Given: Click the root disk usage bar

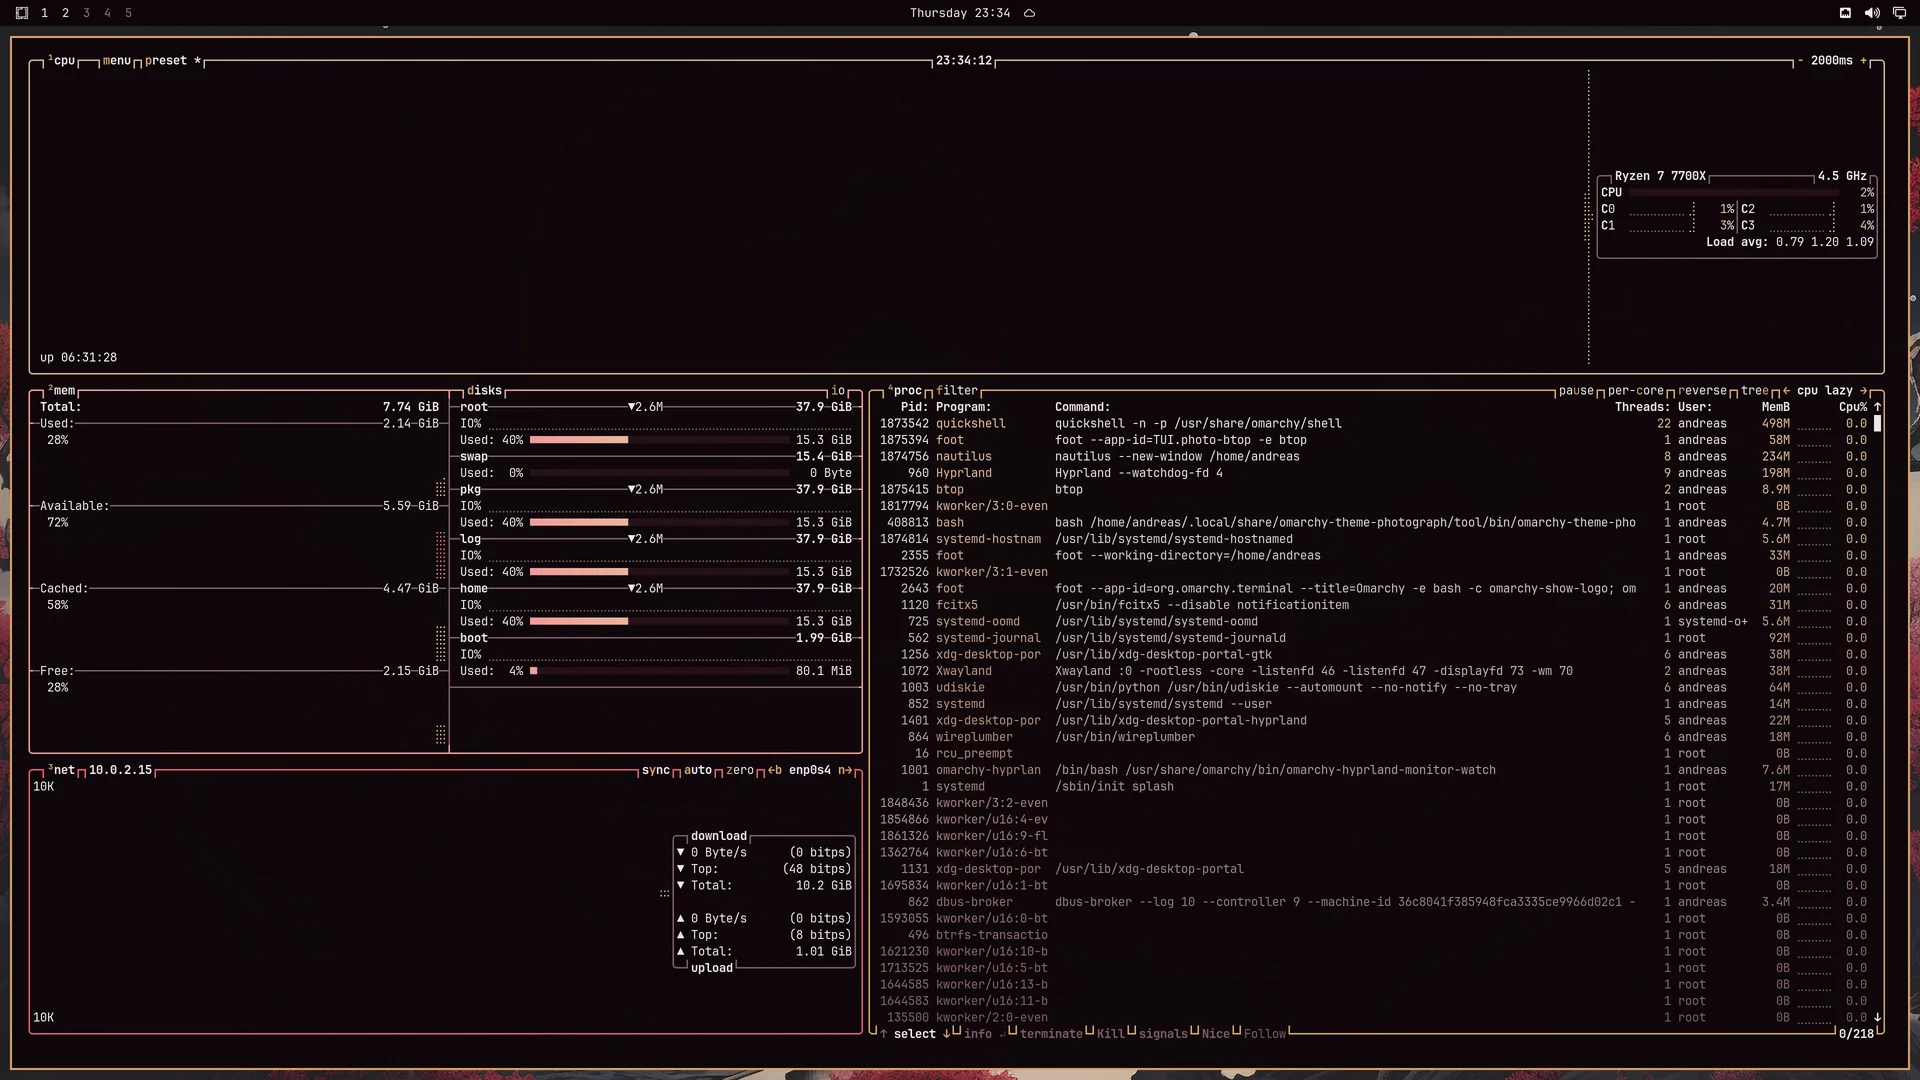Looking at the screenshot, I should pyautogui.click(x=659, y=440).
